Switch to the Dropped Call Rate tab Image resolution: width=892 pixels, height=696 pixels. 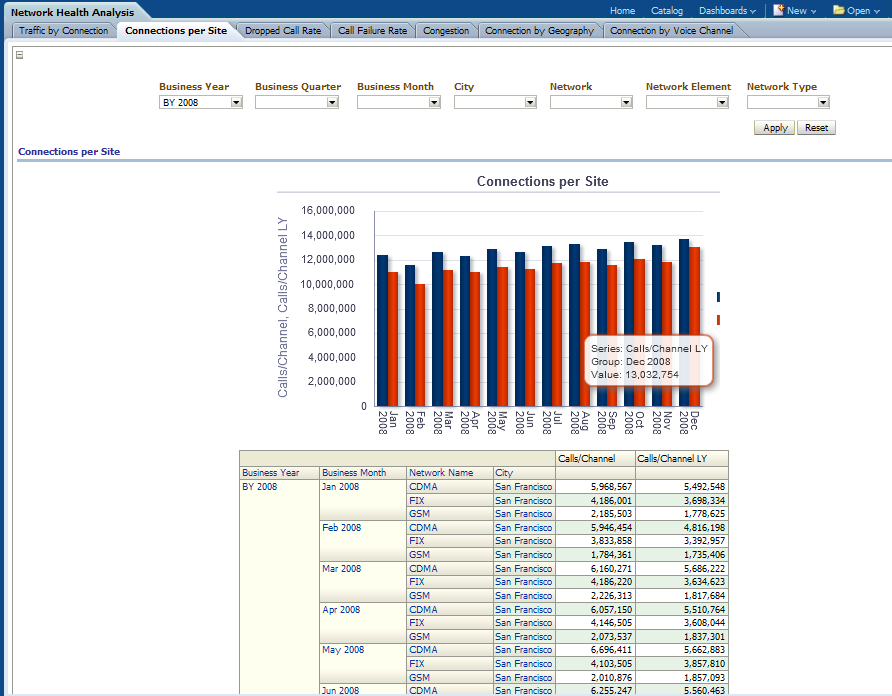(283, 31)
